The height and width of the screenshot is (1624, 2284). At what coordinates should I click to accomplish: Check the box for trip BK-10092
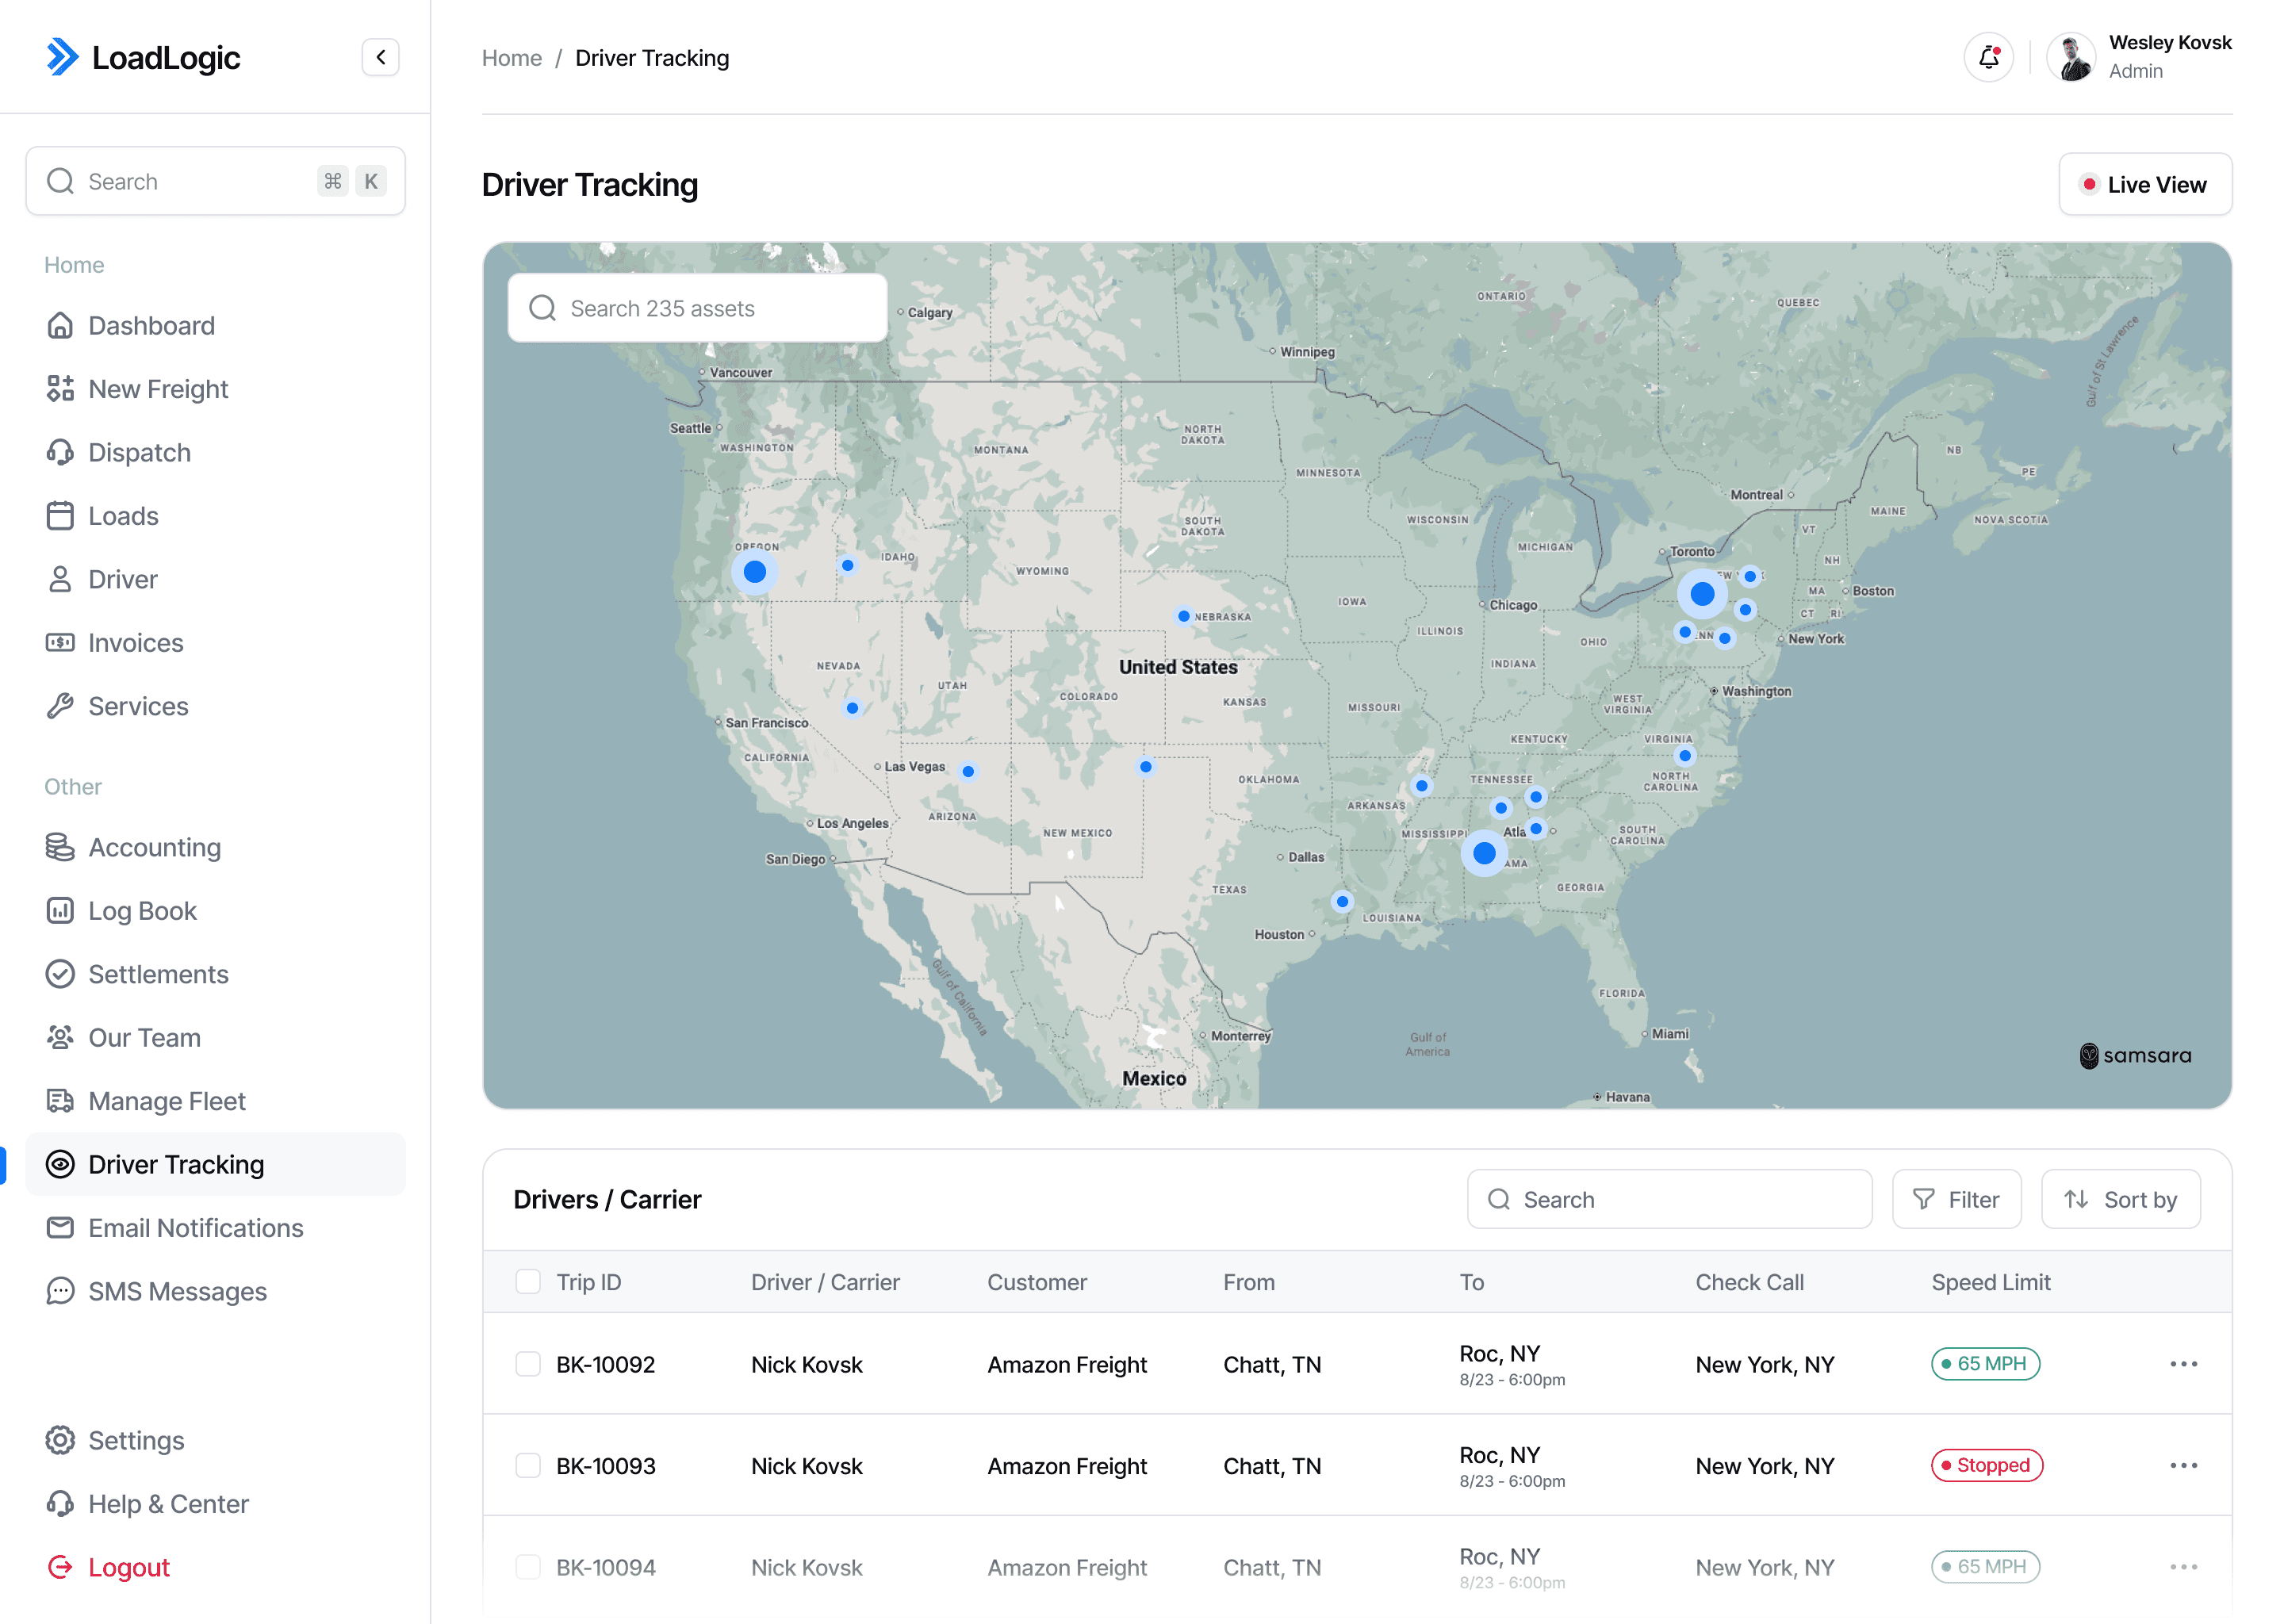point(528,1365)
